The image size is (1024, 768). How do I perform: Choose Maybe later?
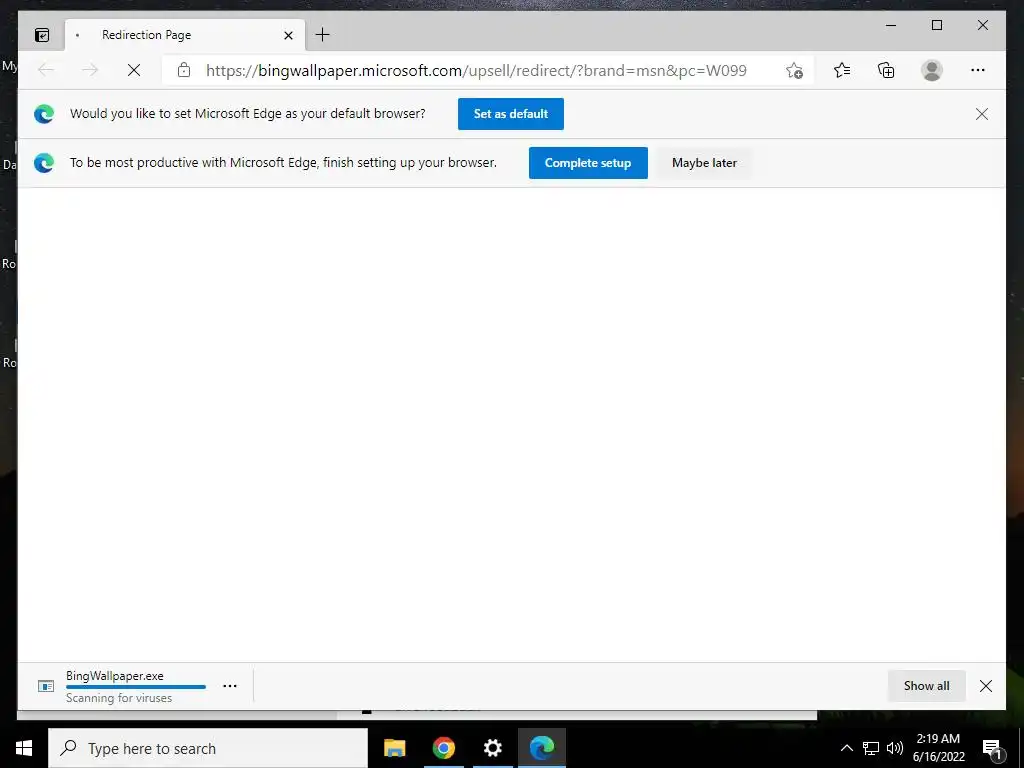click(704, 163)
